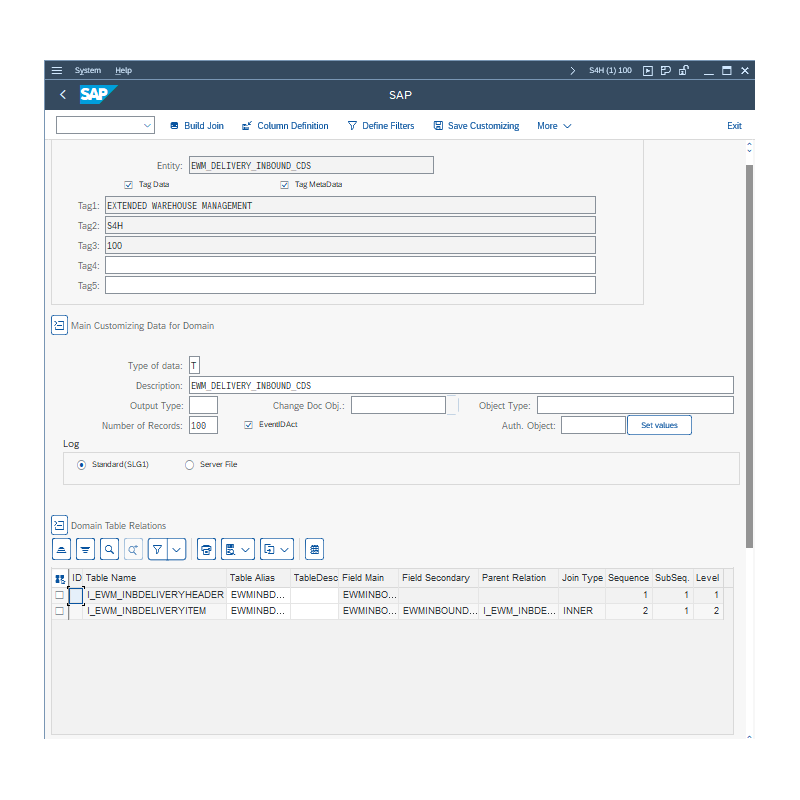Open the filter dropdown arrow in table toolbar
Screen dimensions: 800x800
coord(177,549)
